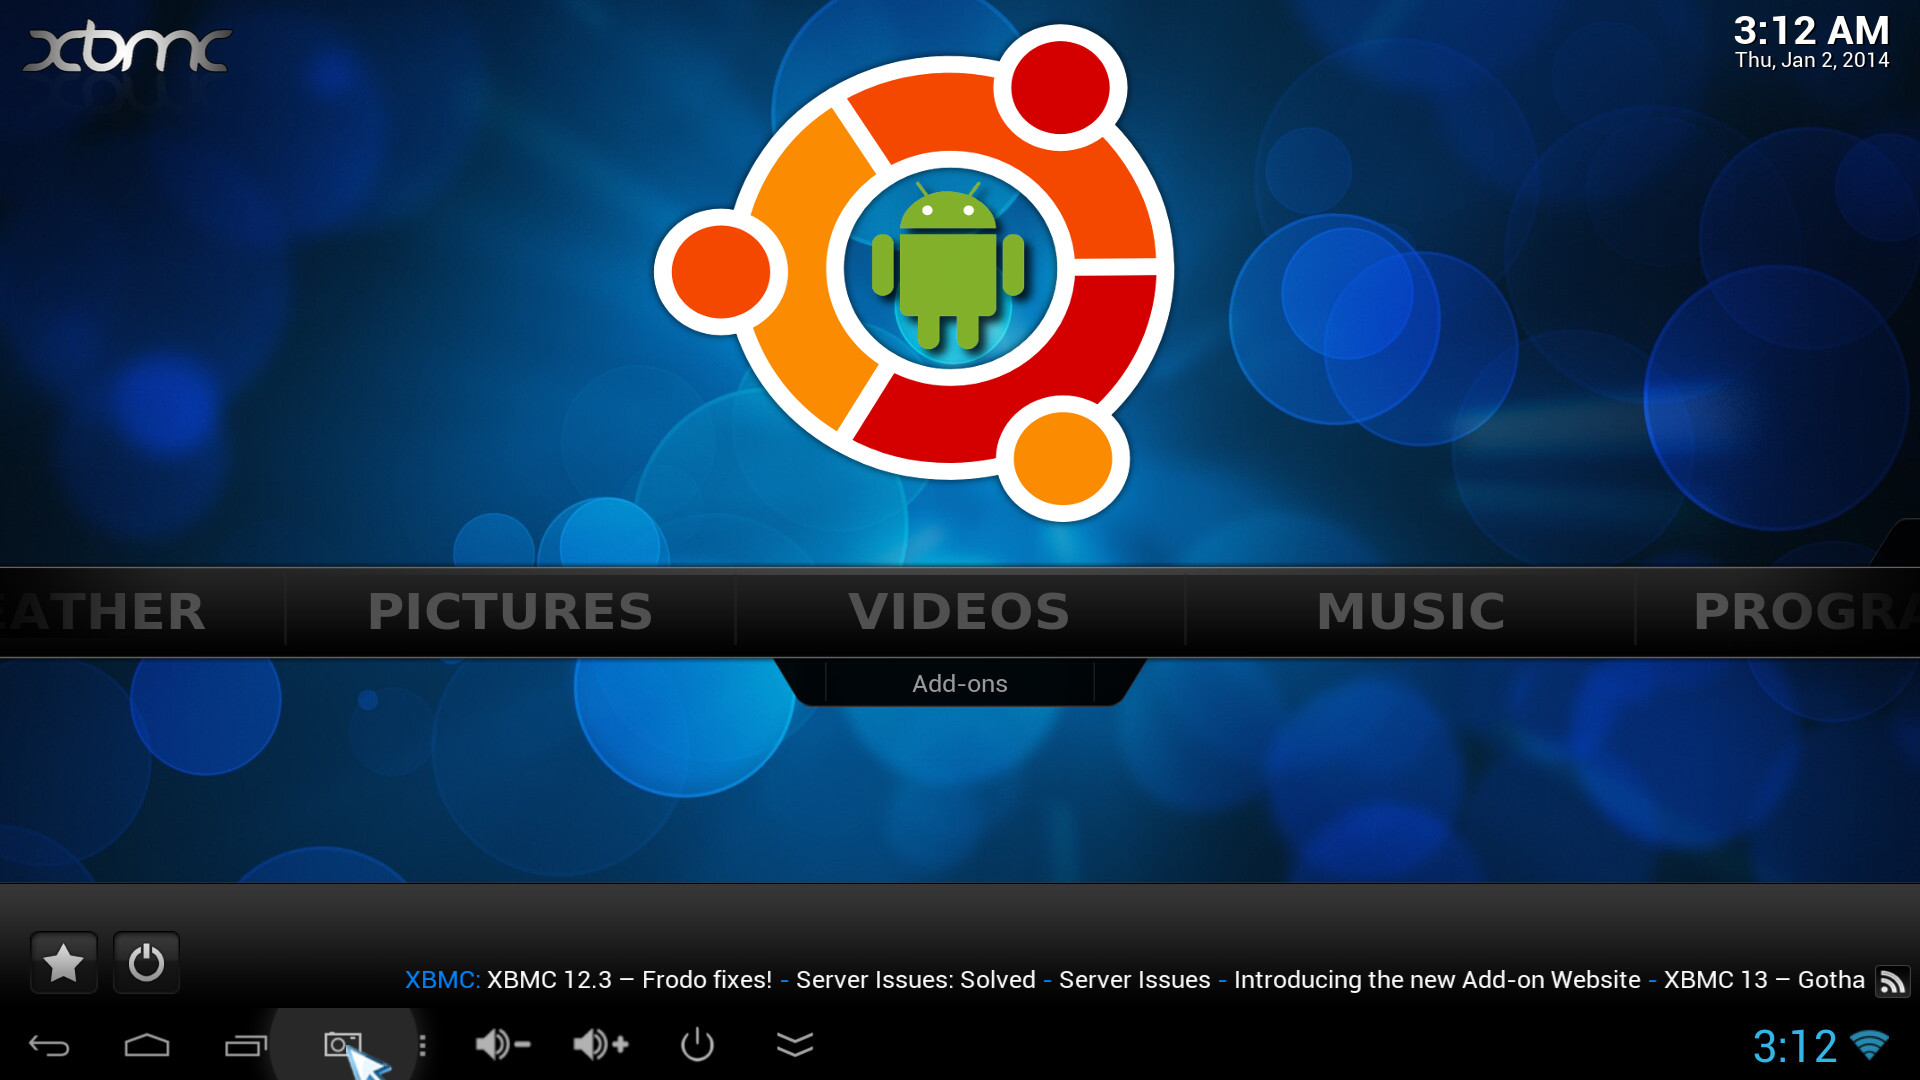
Task: Lower volume with the speaker minus icon
Action: pos(502,1045)
